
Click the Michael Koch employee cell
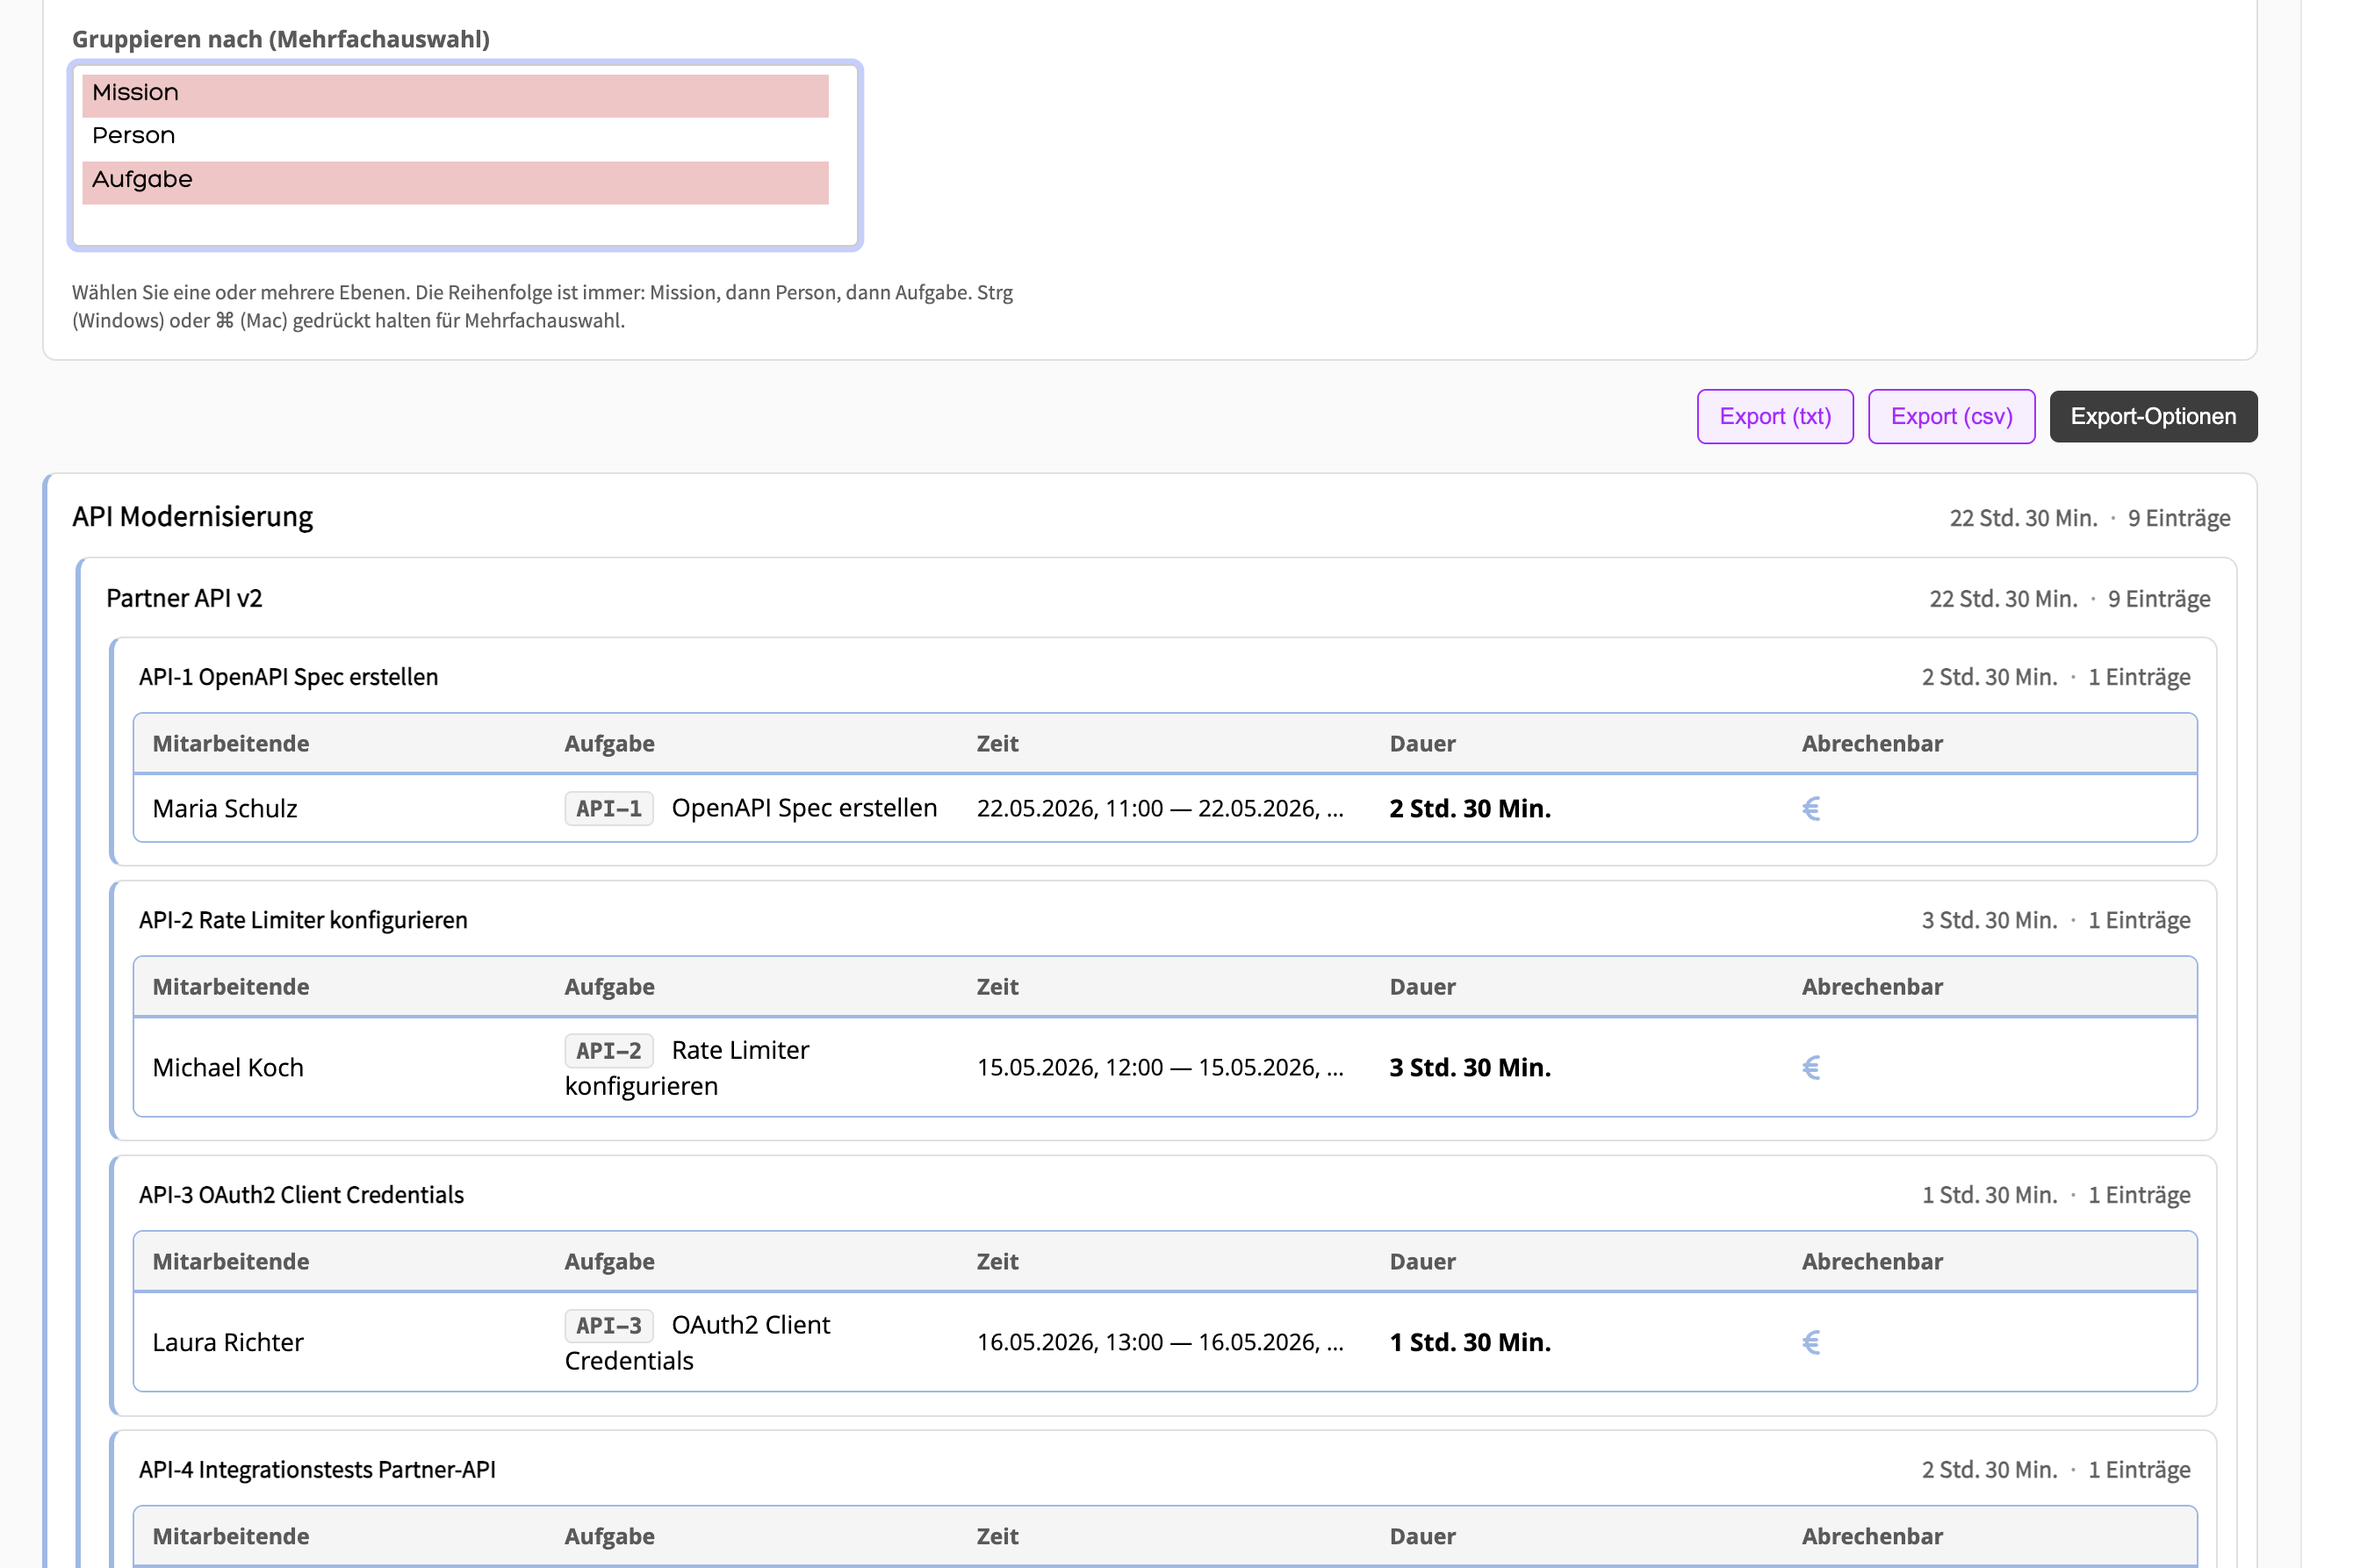click(228, 1067)
